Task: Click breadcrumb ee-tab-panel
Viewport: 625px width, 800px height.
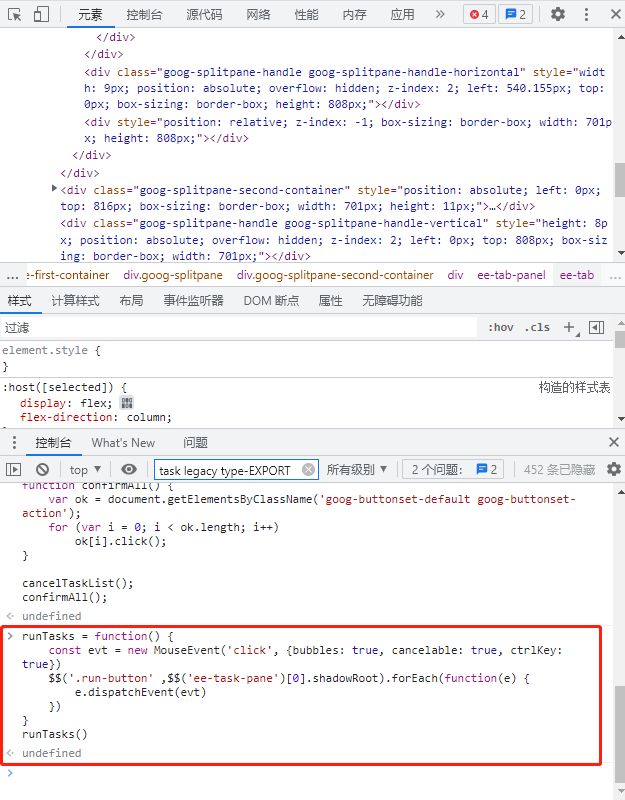Action: 511,276
